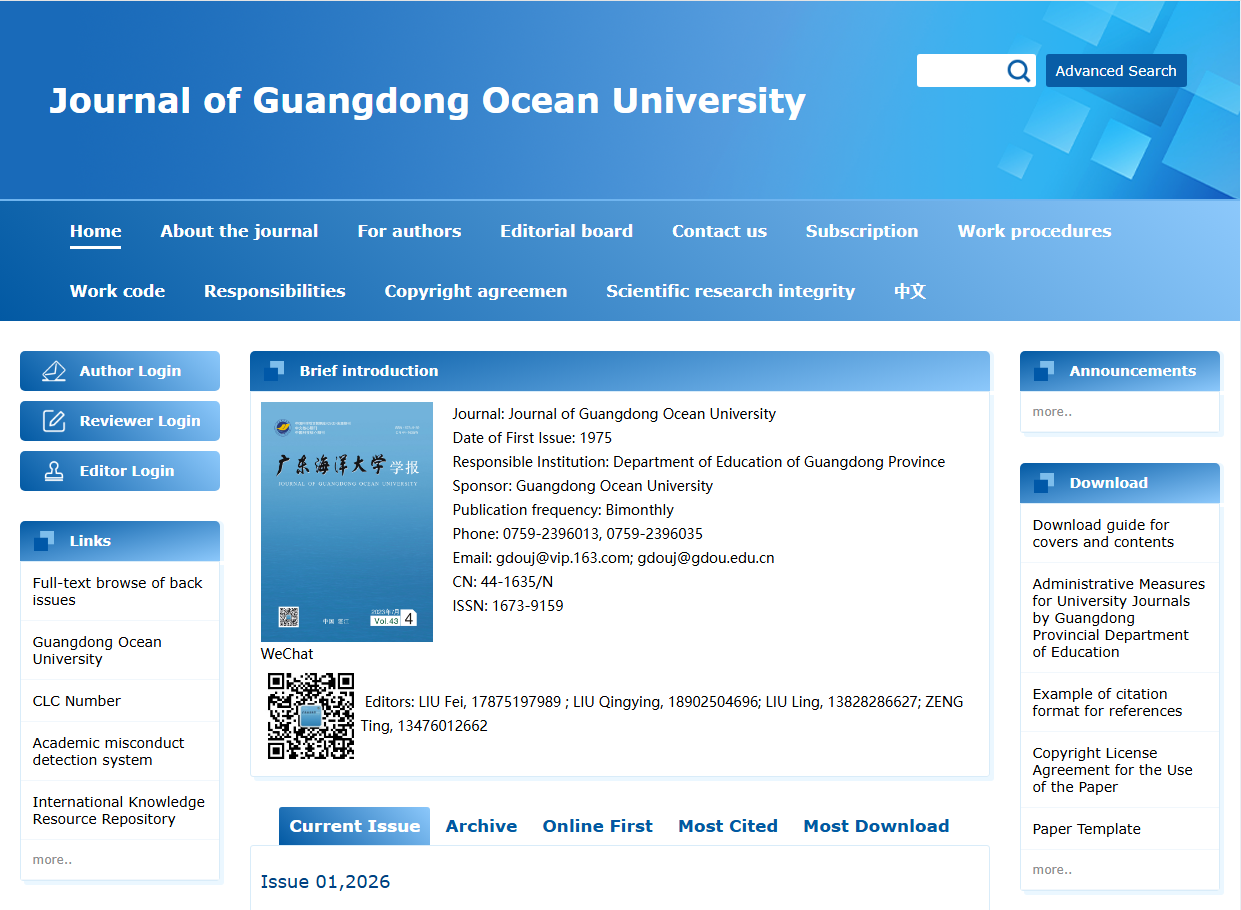Image resolution: width=1241 pixels, height=910 pixels.
Task: Click the Editor Login stamp icon
Action: (x=54, y=471)
